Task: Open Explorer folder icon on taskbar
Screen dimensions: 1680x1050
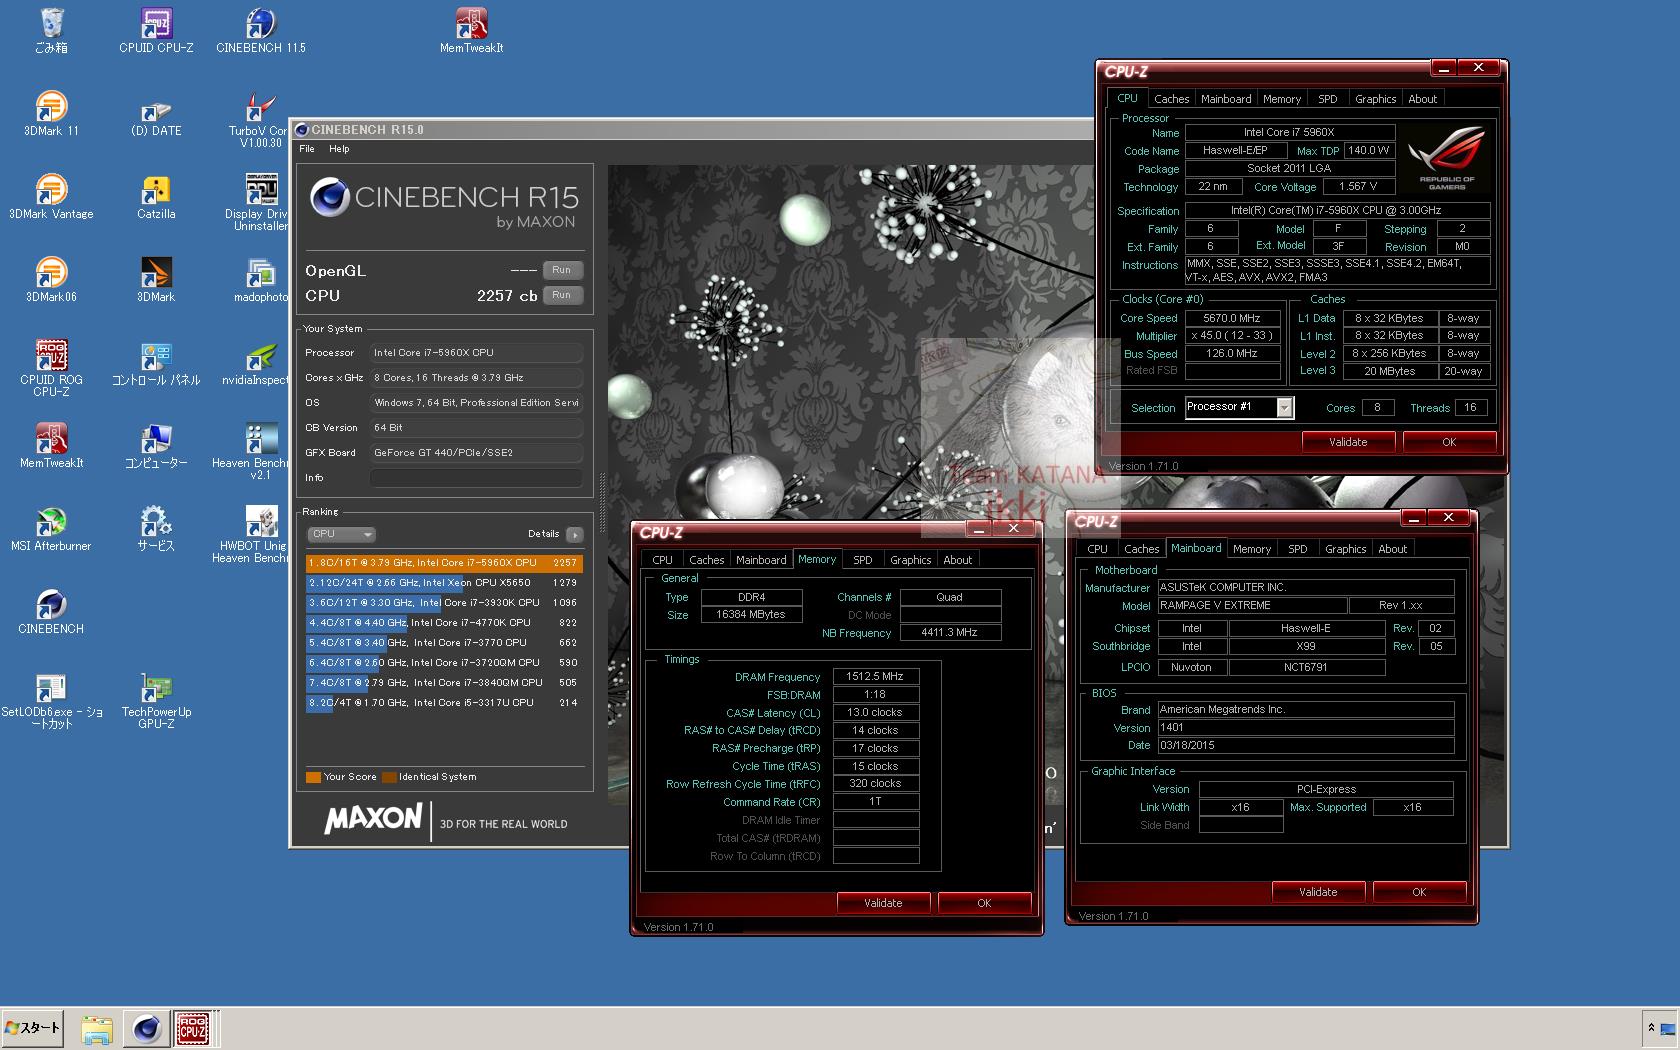Action: [97, 1029]
